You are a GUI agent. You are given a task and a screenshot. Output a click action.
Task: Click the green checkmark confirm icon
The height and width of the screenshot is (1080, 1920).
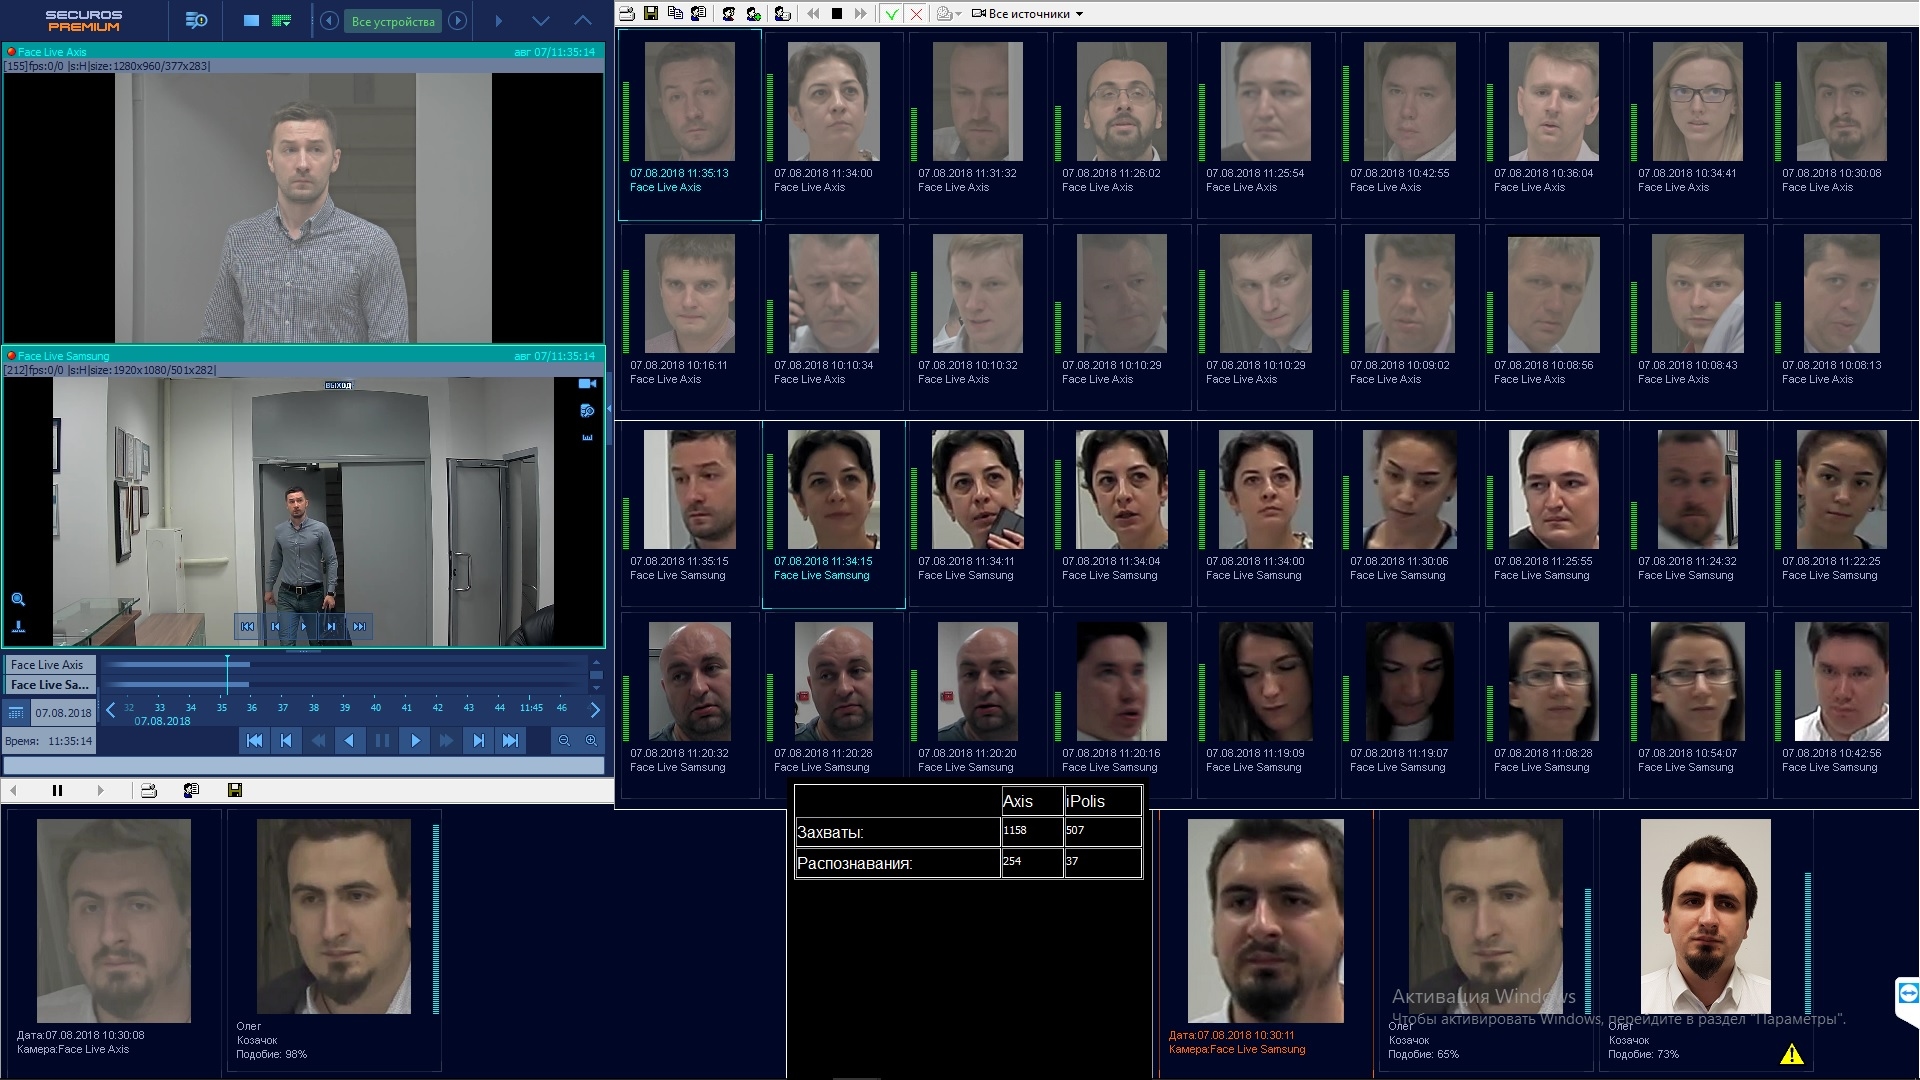click(891, 14)
